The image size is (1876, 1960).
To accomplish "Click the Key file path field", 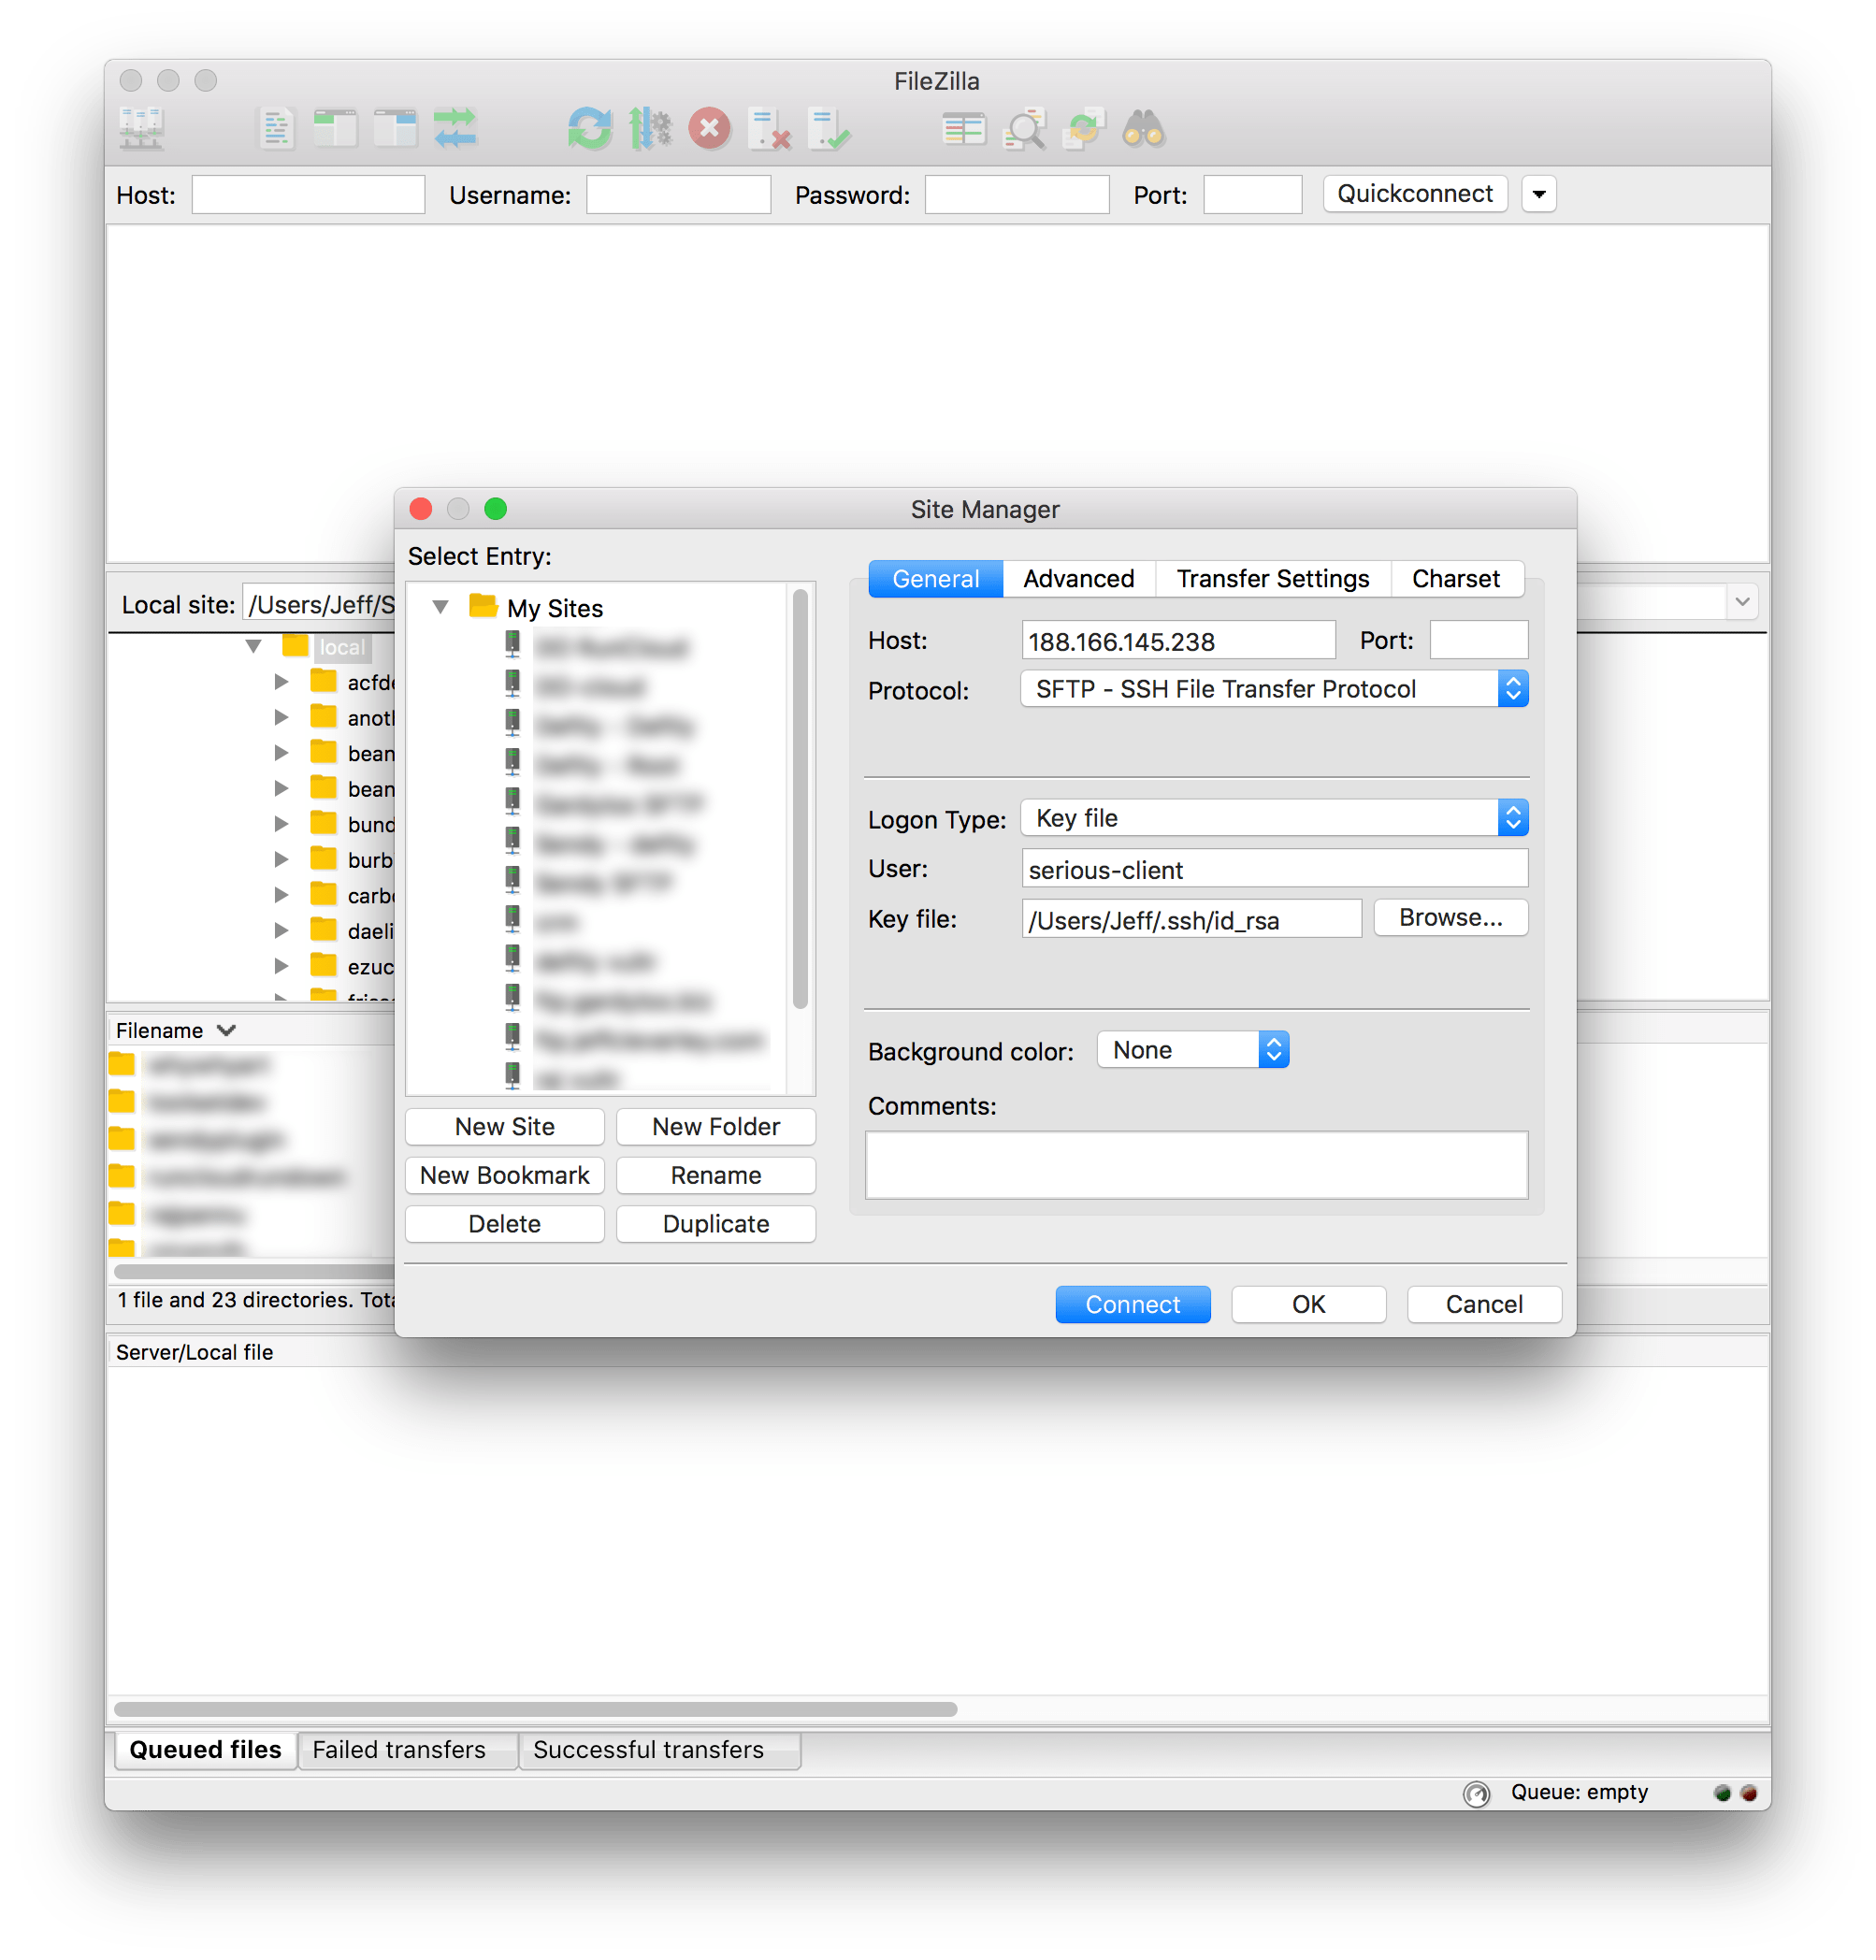I will coord(1192,919).
